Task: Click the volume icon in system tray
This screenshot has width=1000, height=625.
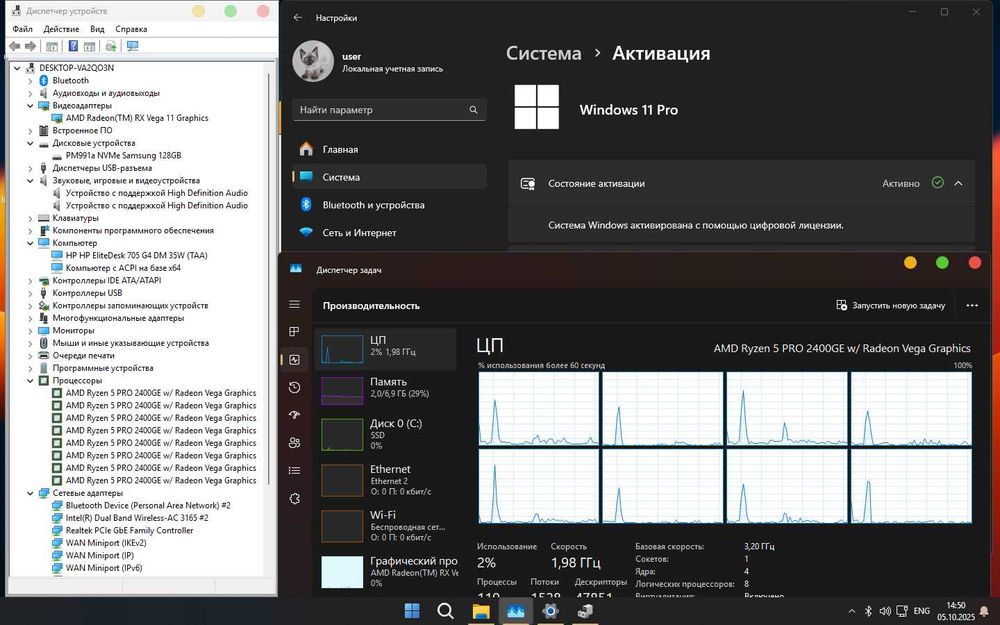Action: coord(885,611)
